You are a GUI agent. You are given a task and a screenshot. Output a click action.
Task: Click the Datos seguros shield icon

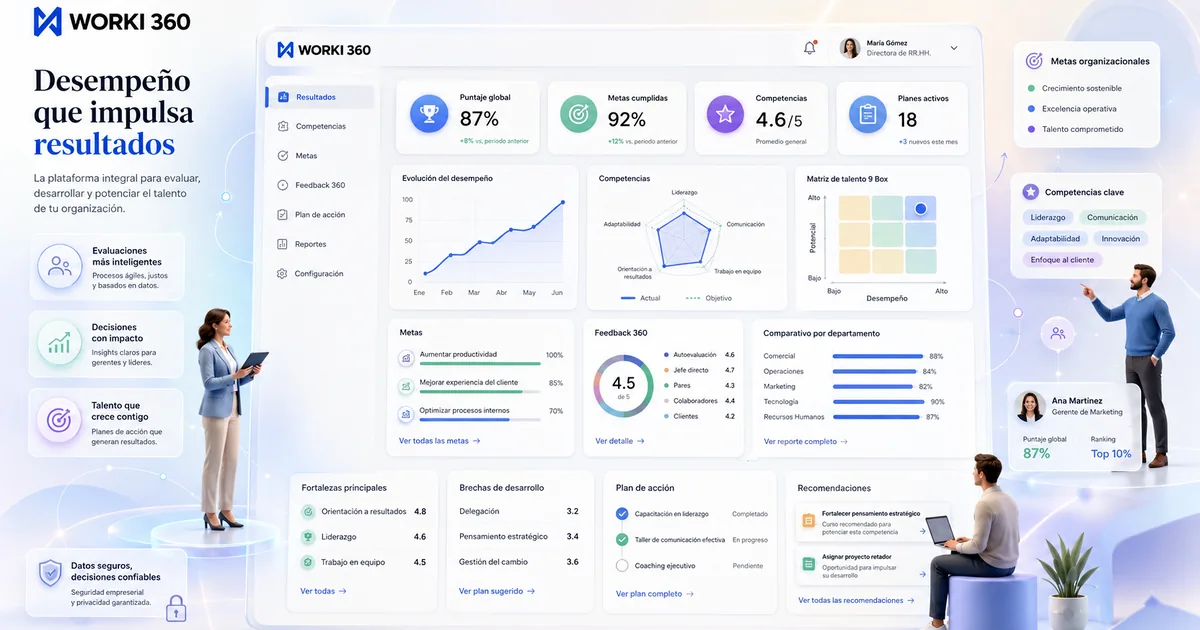pyautogui.click(x=50, y=573)
